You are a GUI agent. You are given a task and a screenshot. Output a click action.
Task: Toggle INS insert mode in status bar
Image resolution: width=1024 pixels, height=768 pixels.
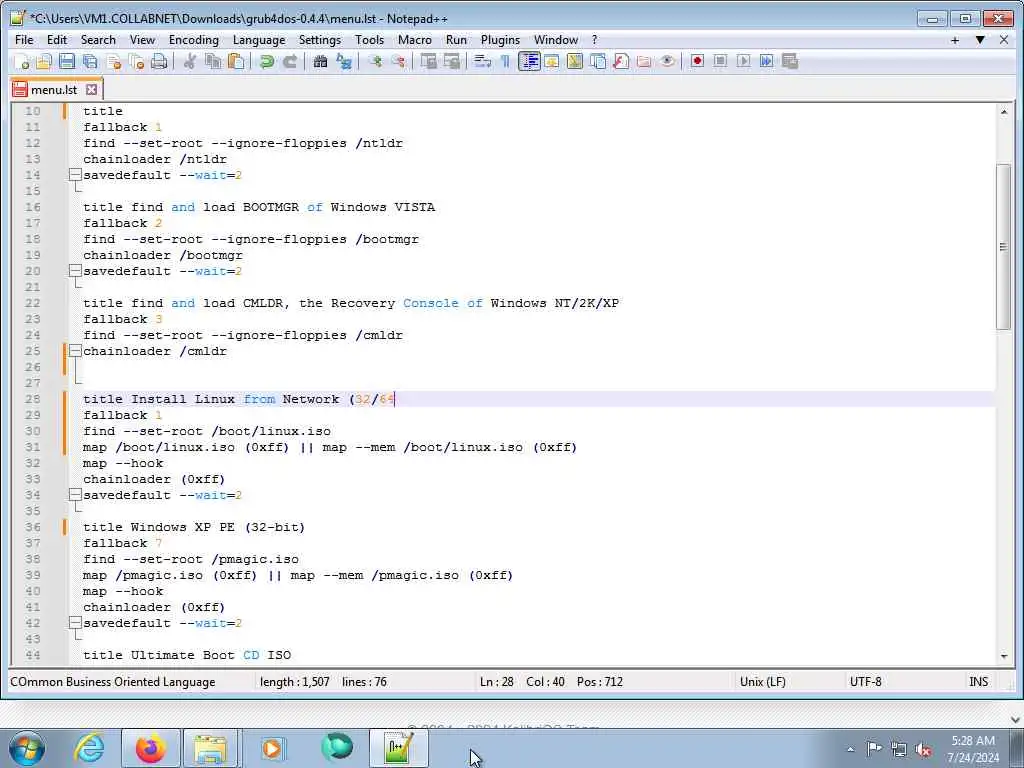pos(978,682)
